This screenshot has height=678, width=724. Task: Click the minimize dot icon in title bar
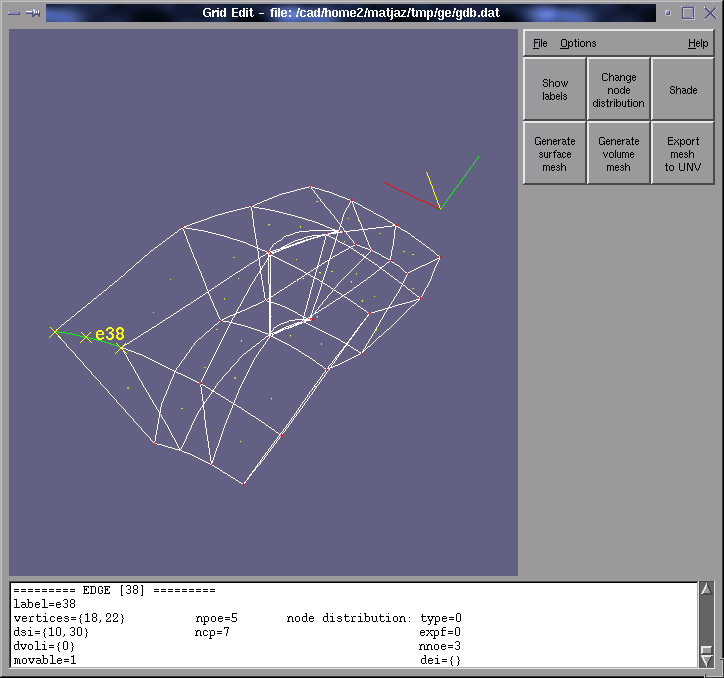tap(667, 13)
